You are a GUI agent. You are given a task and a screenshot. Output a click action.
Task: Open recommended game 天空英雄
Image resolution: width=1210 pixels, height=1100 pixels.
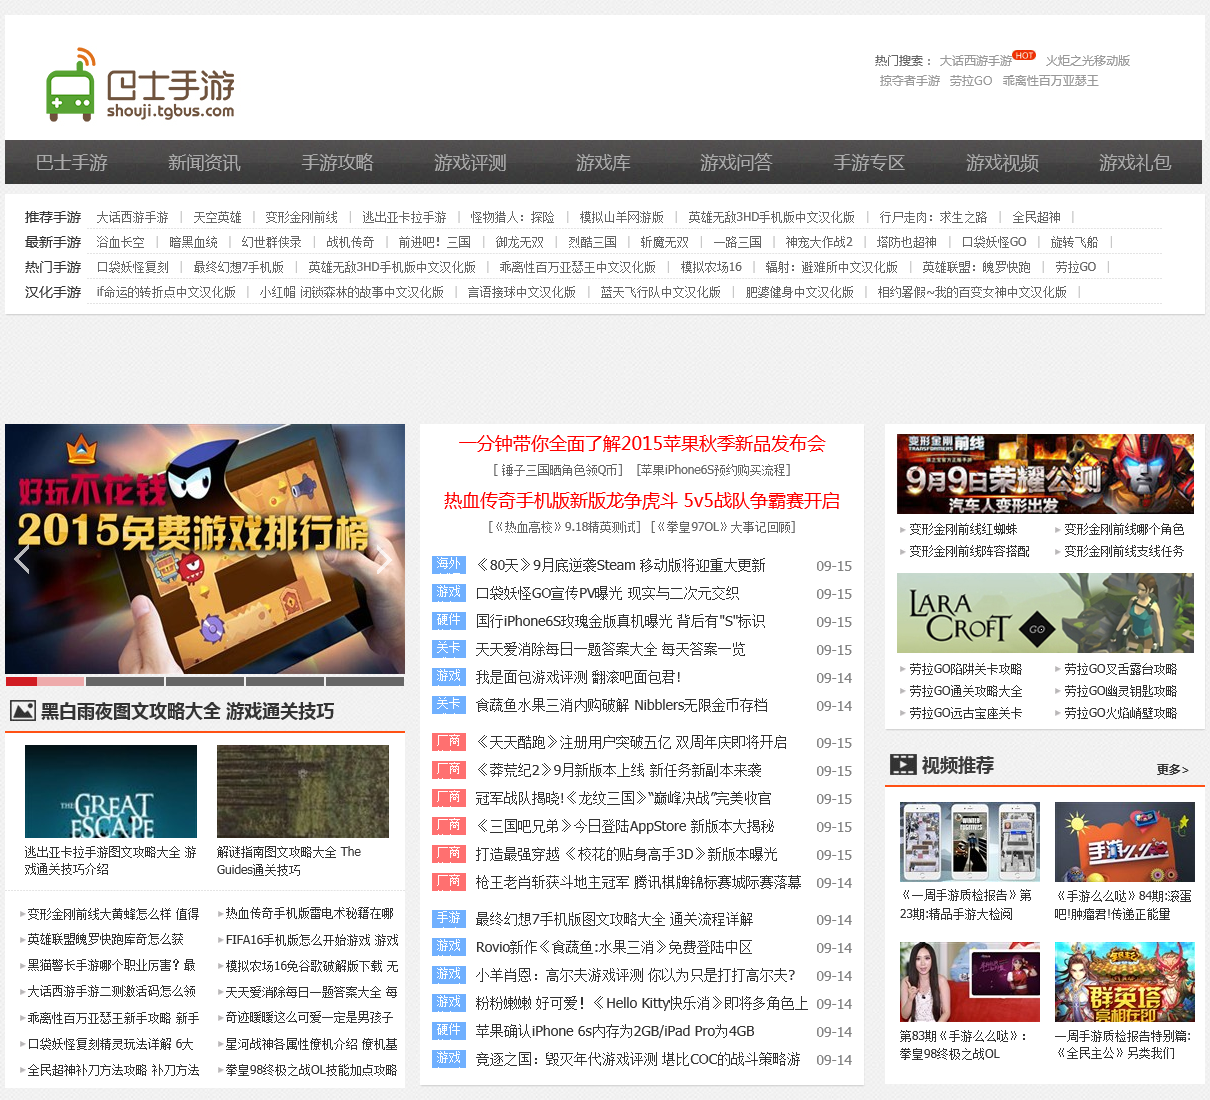tap(217, 217)
